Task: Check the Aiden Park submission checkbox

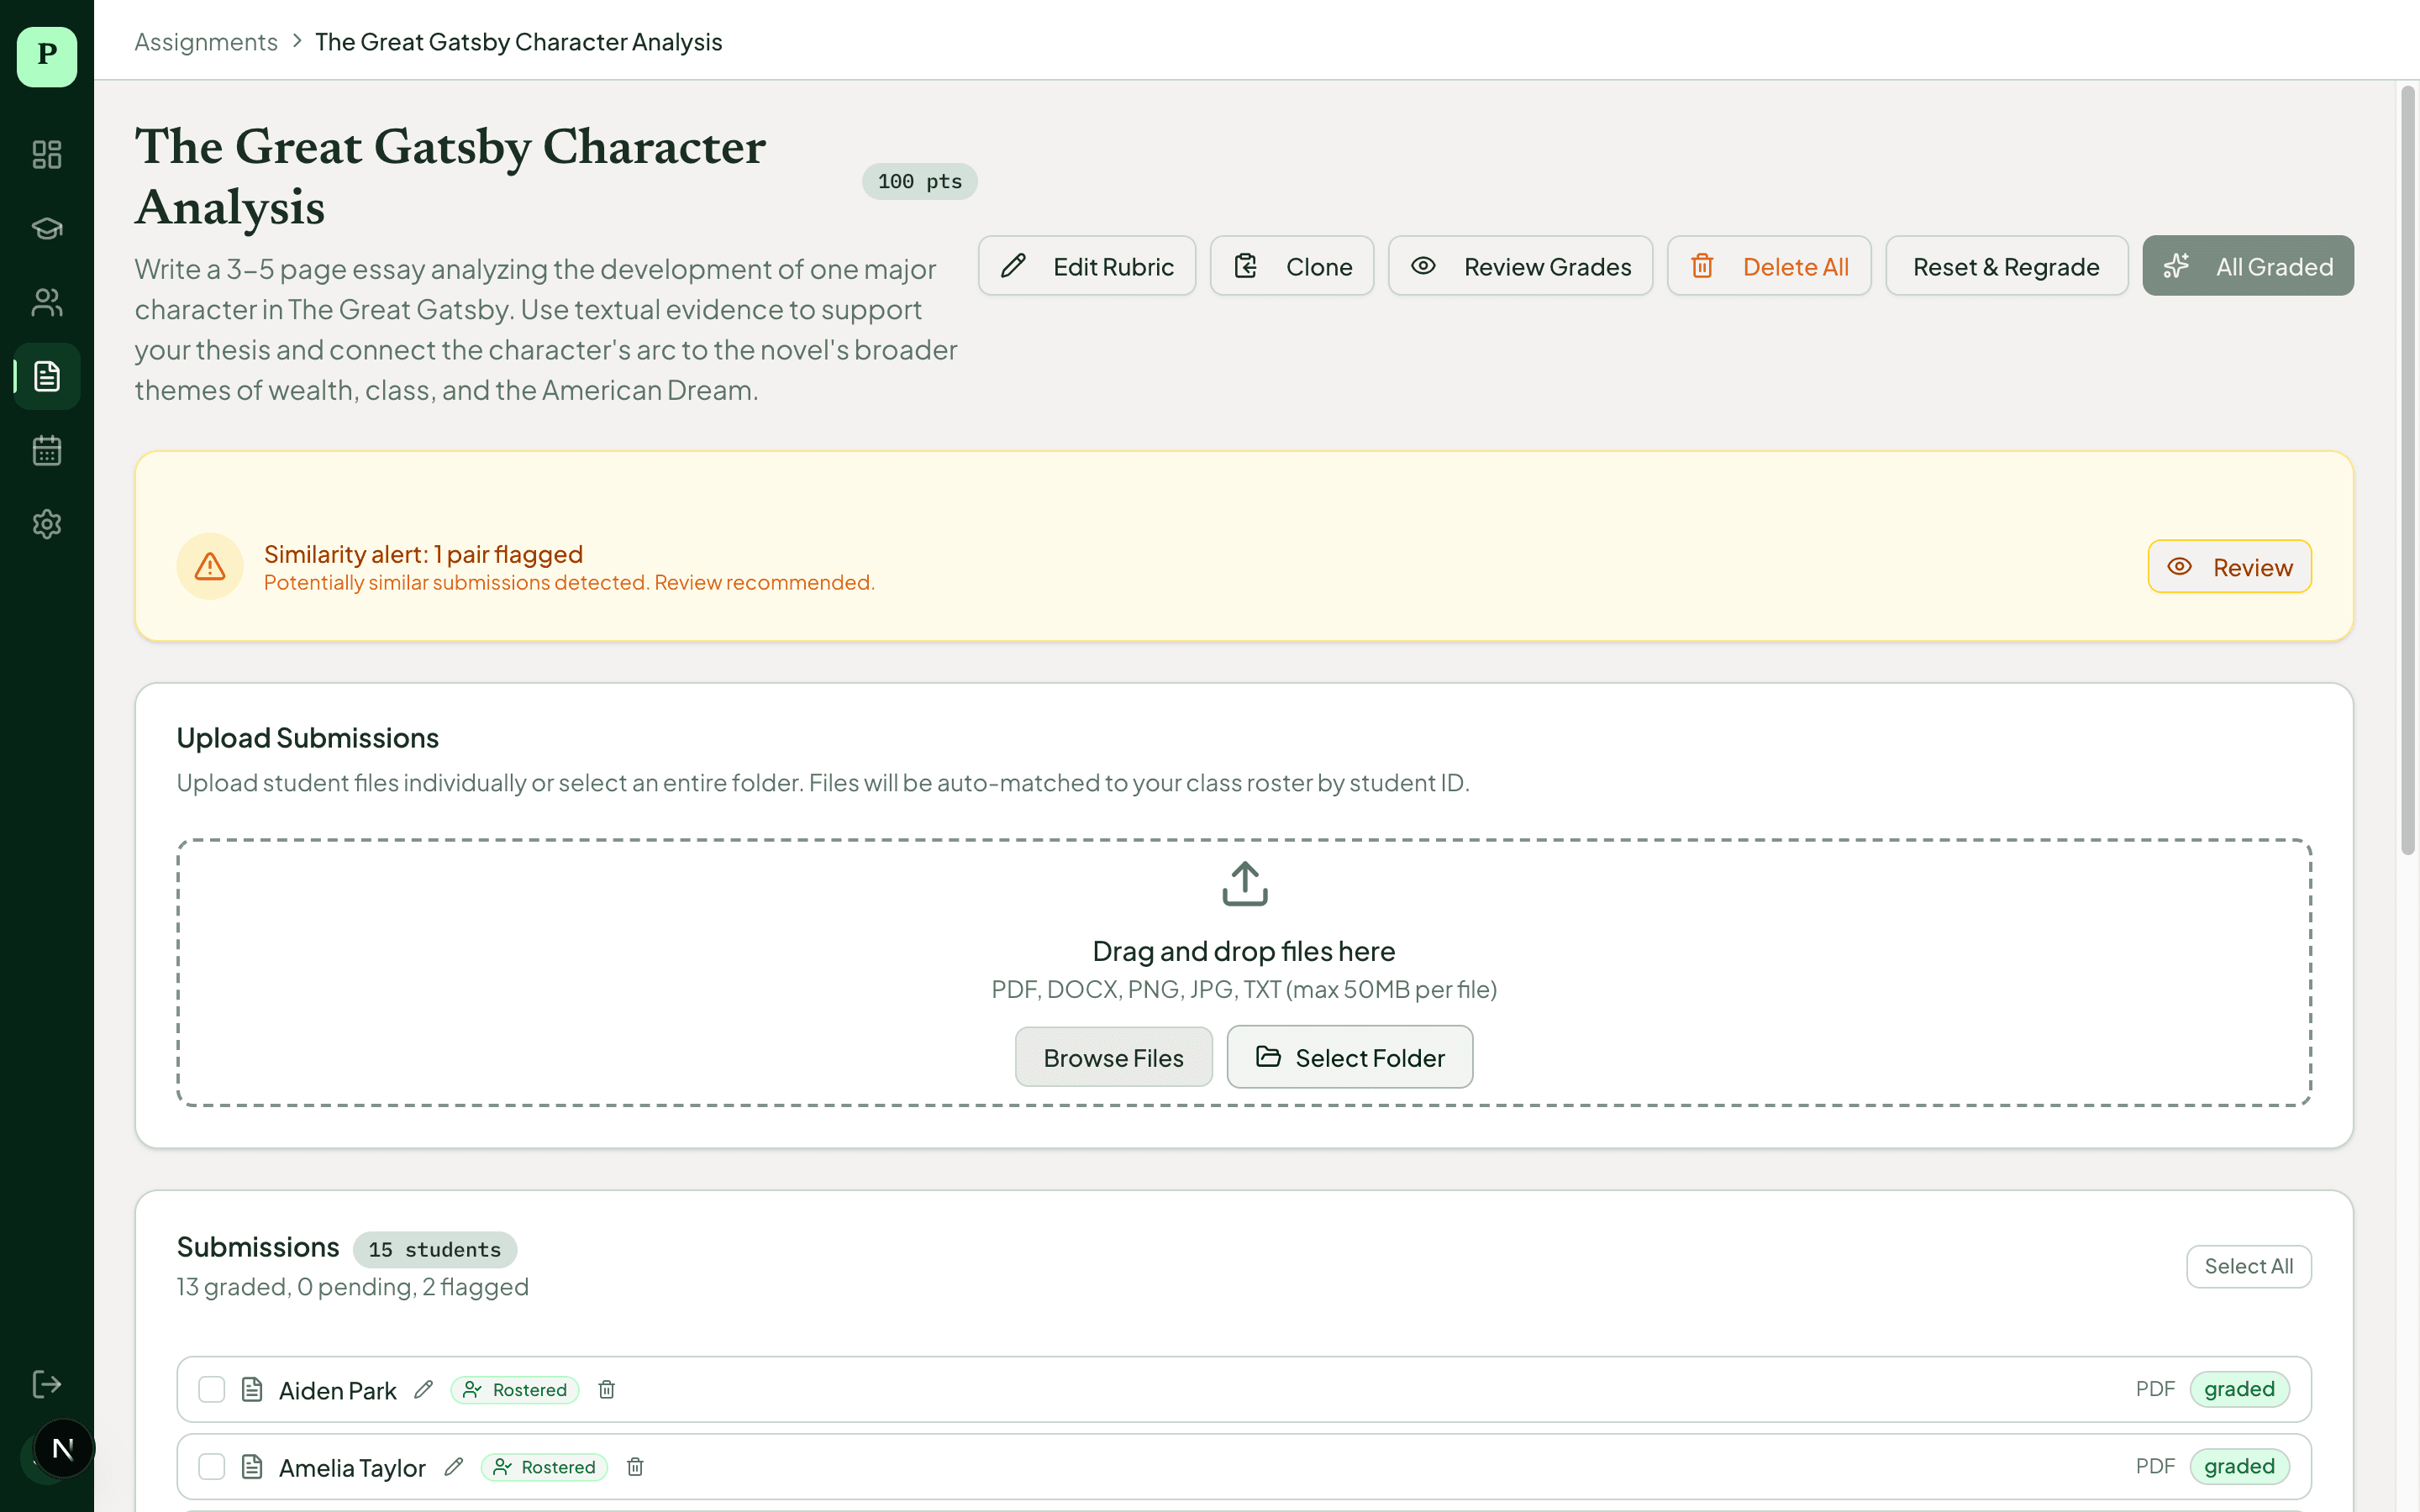Action: (212, 1389)
